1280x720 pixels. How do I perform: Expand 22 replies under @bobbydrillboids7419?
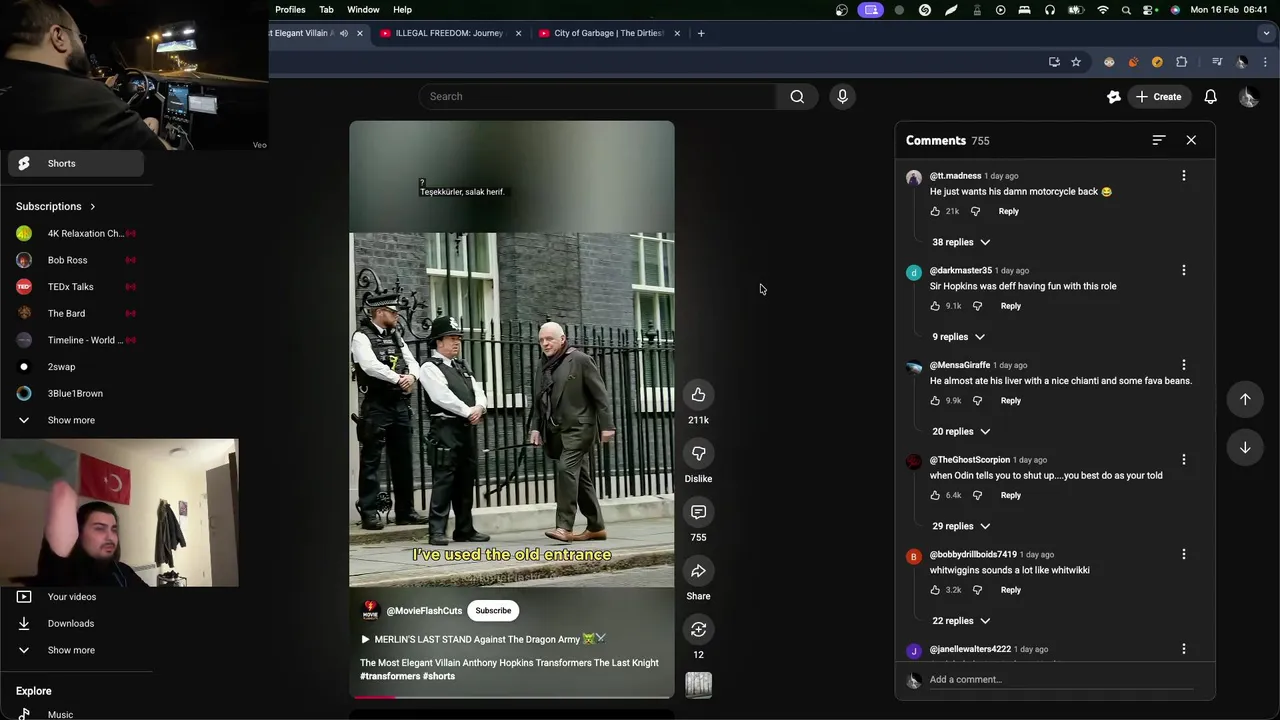pyautogui.click(x=961, y=621)
